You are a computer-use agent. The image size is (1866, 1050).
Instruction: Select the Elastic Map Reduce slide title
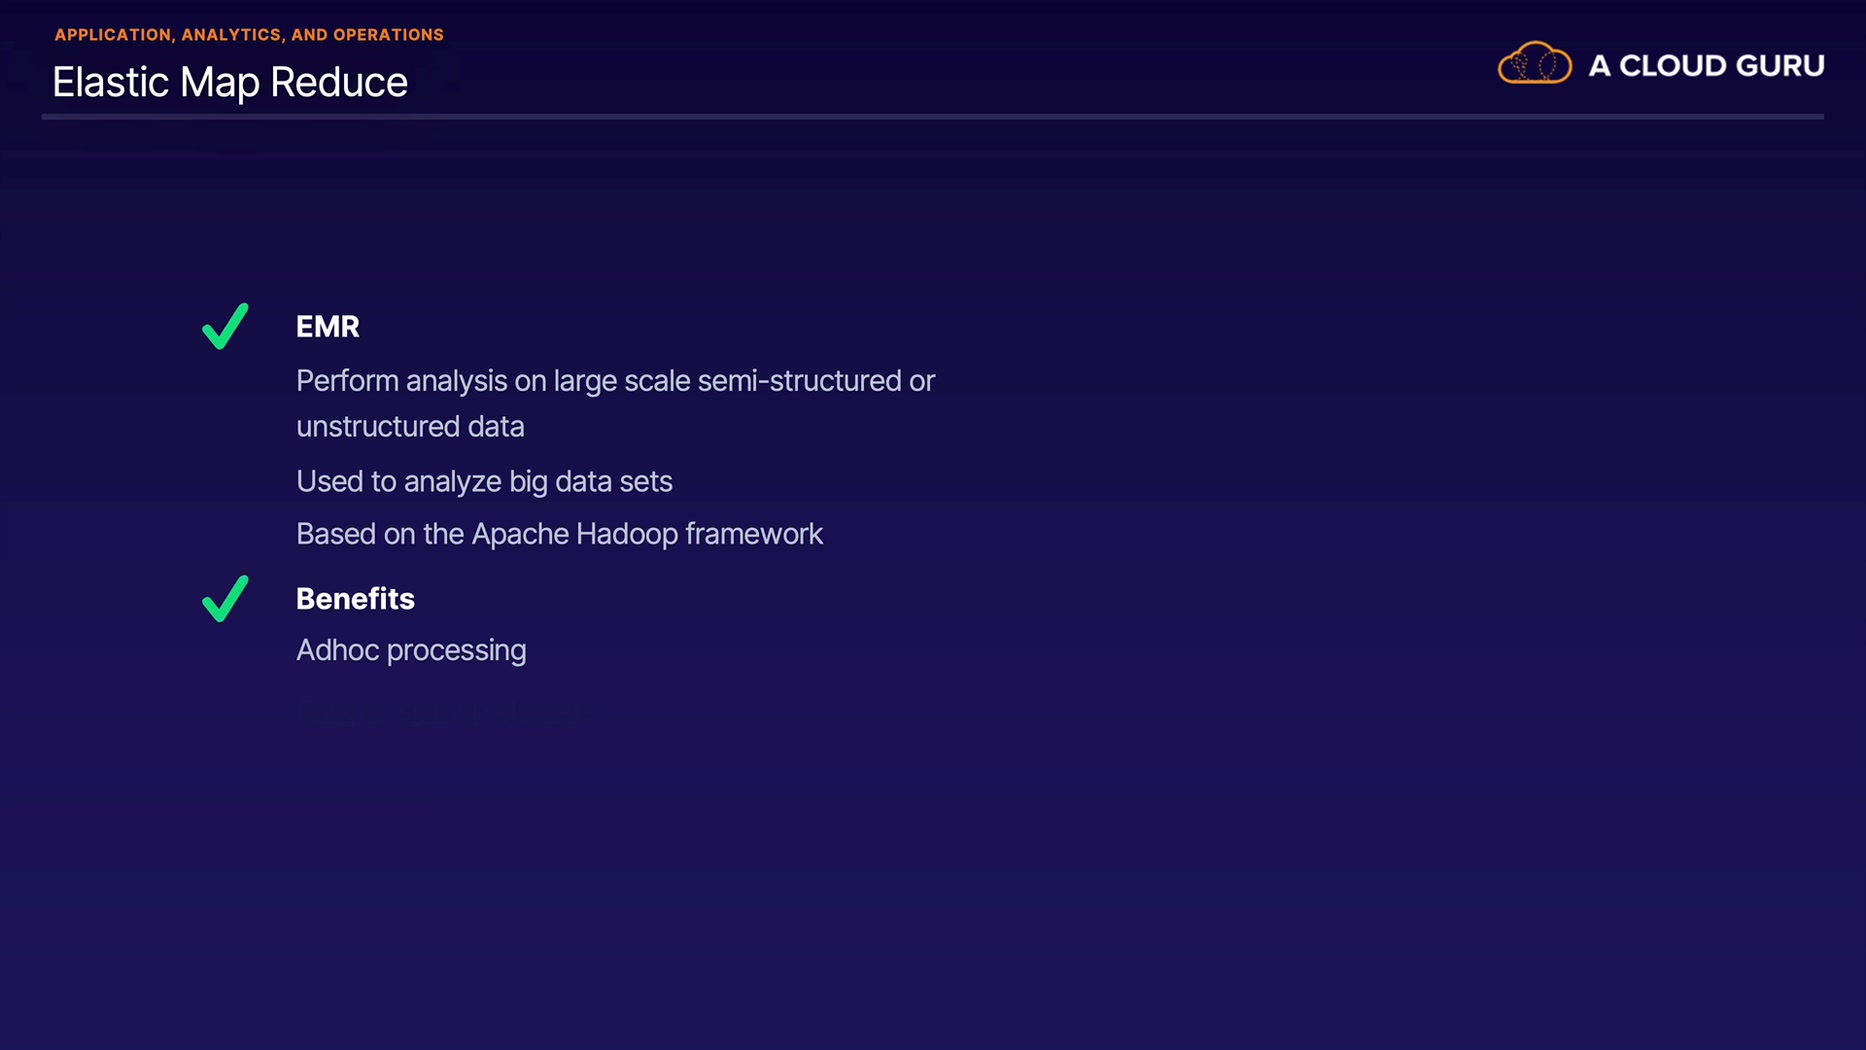tap(230, 82)
